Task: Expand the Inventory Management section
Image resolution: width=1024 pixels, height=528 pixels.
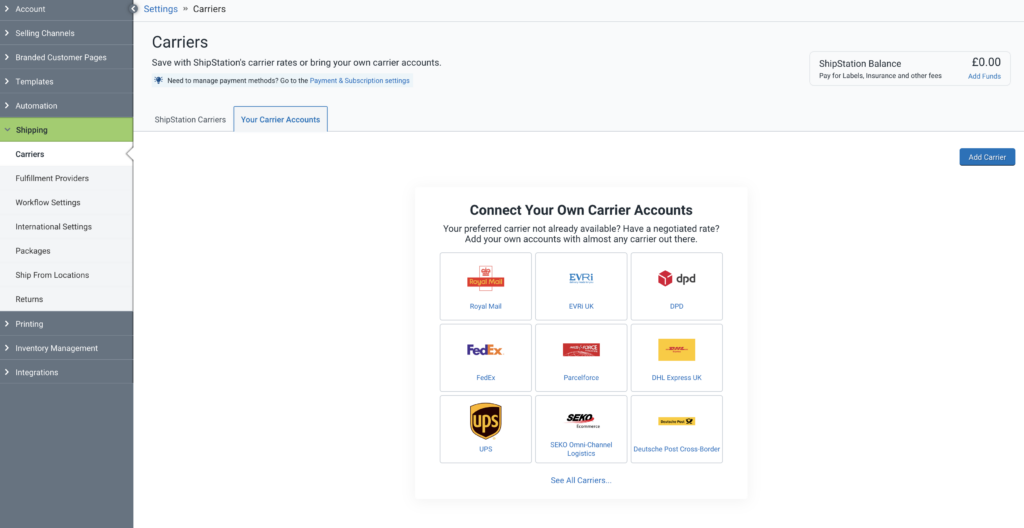Action: coord(56,348)
